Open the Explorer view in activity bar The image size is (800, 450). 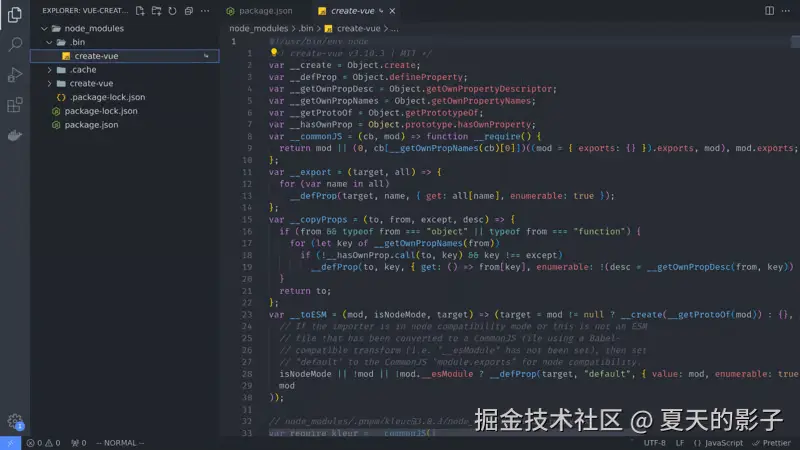15,14
